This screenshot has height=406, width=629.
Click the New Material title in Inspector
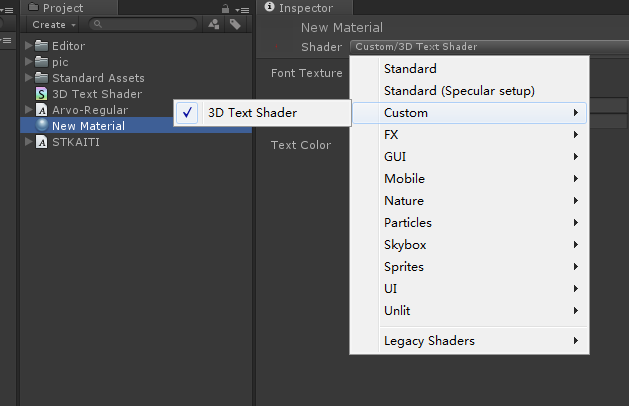[x=342, y=28]
